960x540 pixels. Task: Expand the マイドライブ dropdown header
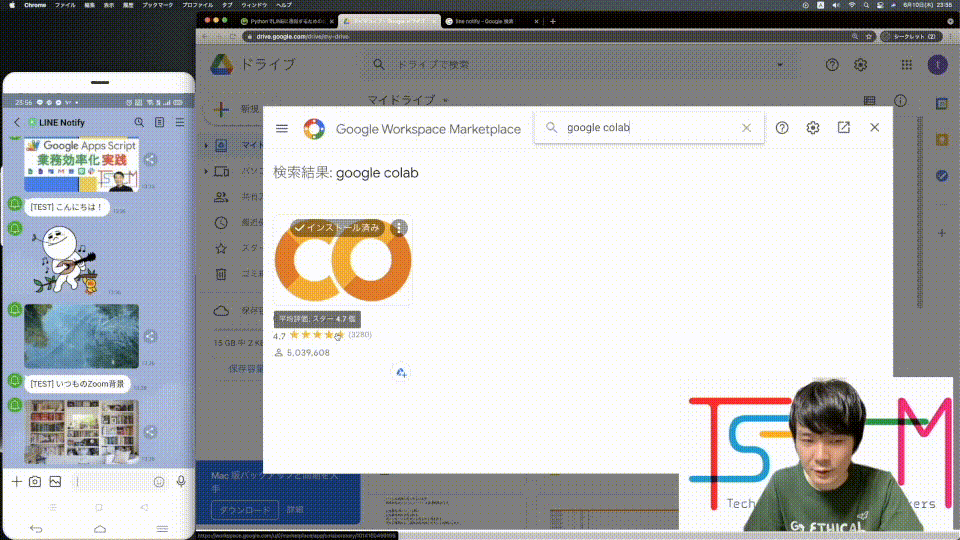coord(407,100)
